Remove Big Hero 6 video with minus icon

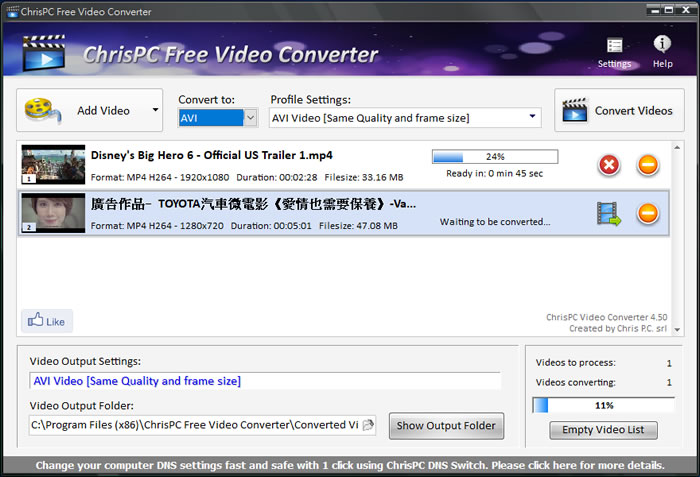coord(648,165)
